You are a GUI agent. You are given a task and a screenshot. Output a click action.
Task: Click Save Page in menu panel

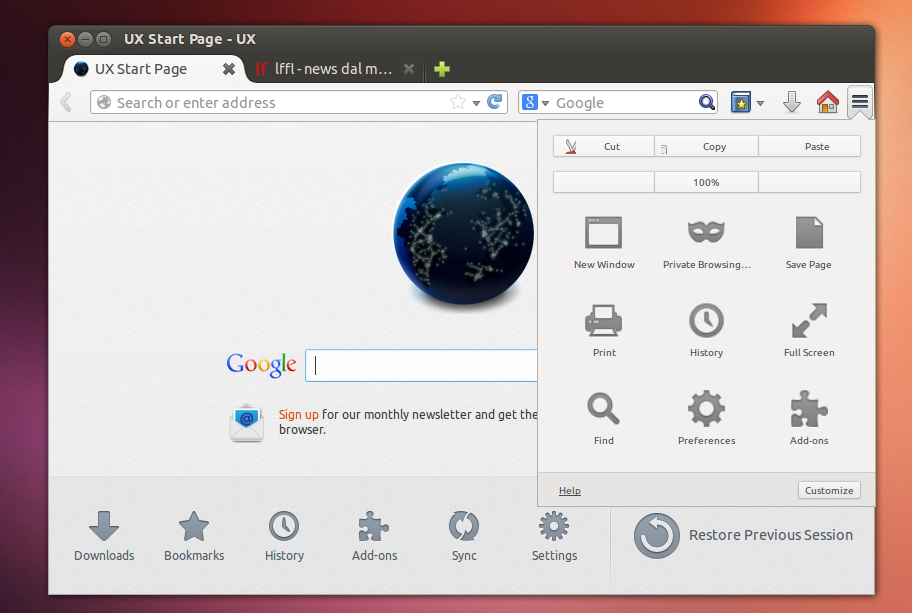coord(808,243)
